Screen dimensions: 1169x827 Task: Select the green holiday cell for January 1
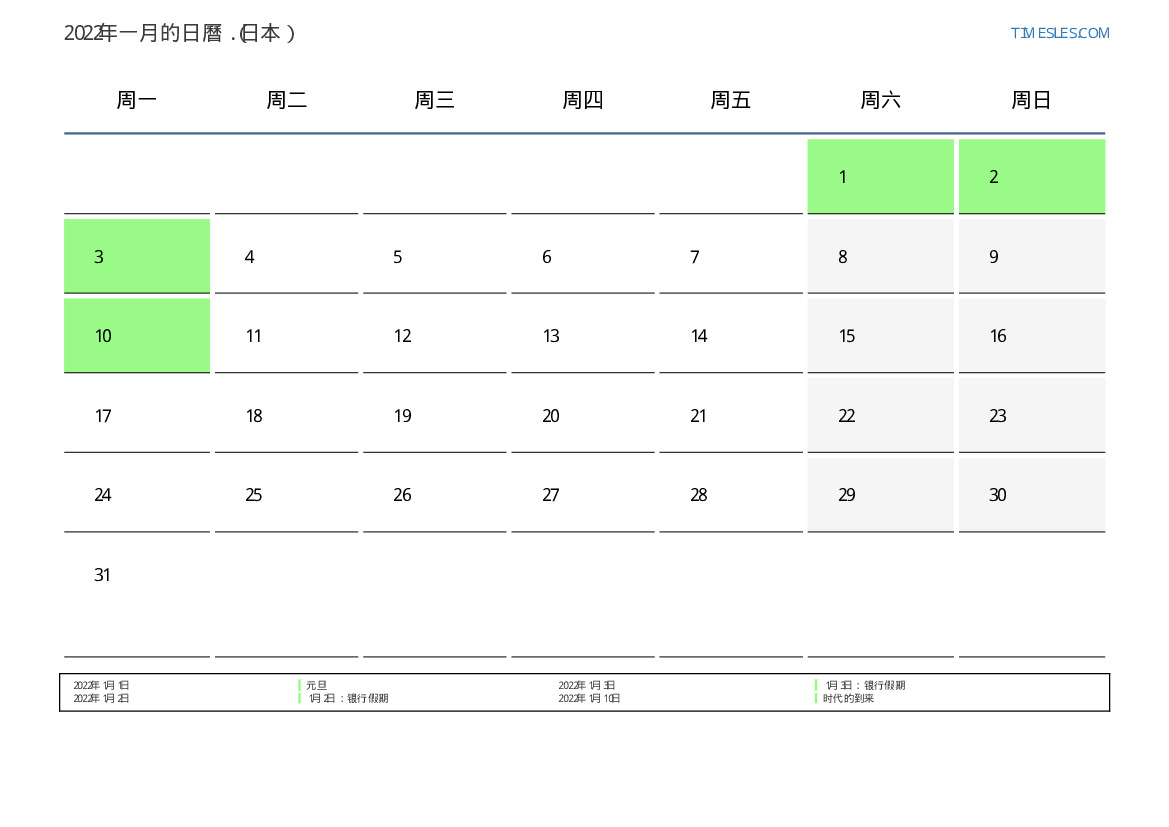pos(880,177)
